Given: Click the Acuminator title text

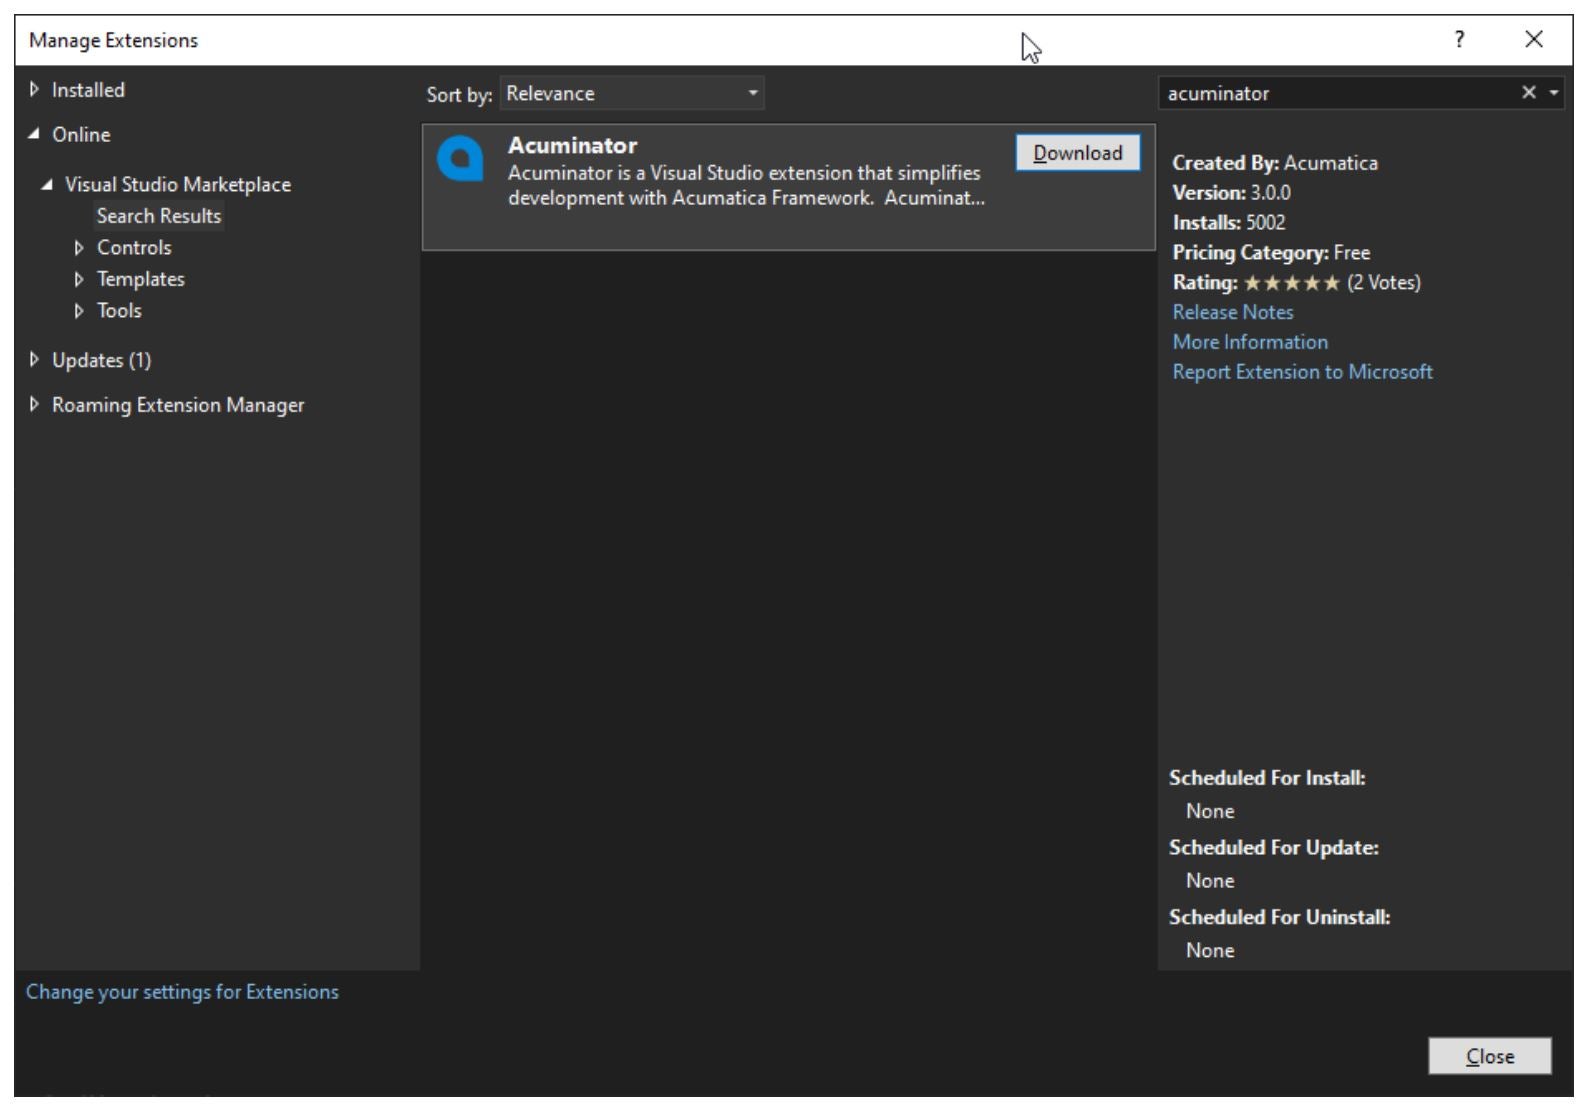Looking at the screenshot, I should coord(572,145).
